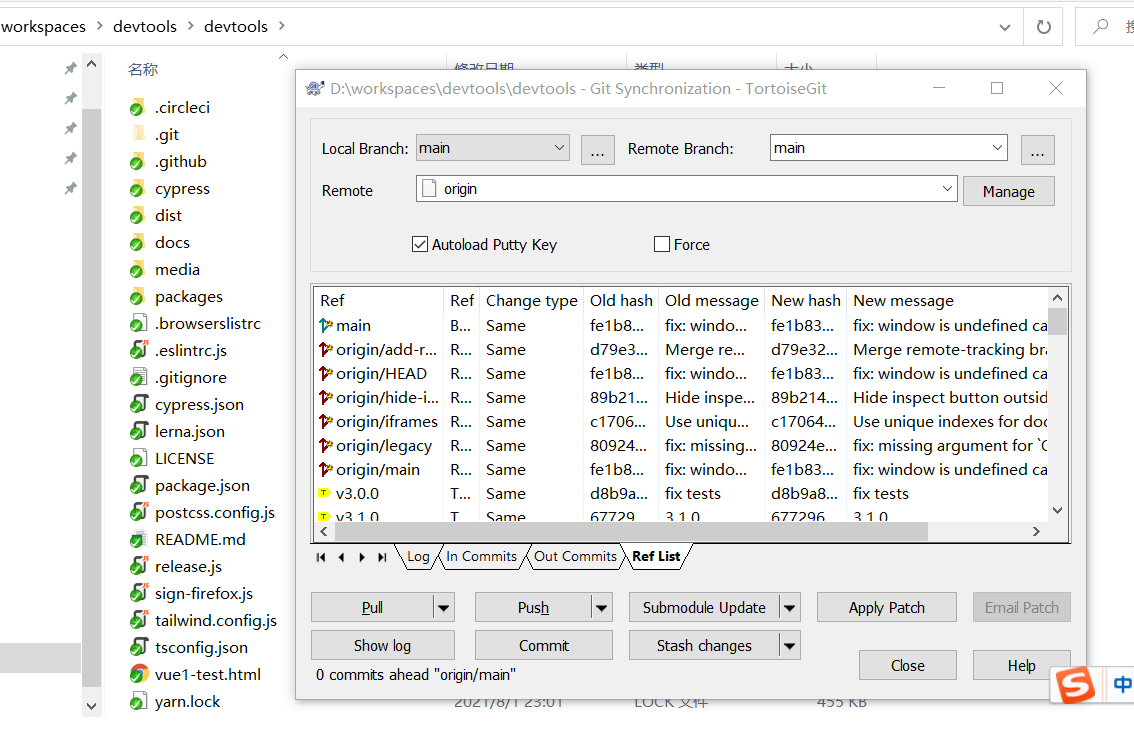
Task: Select the docs folder icon
Action: pyautogui.click(x=137, y=244)
